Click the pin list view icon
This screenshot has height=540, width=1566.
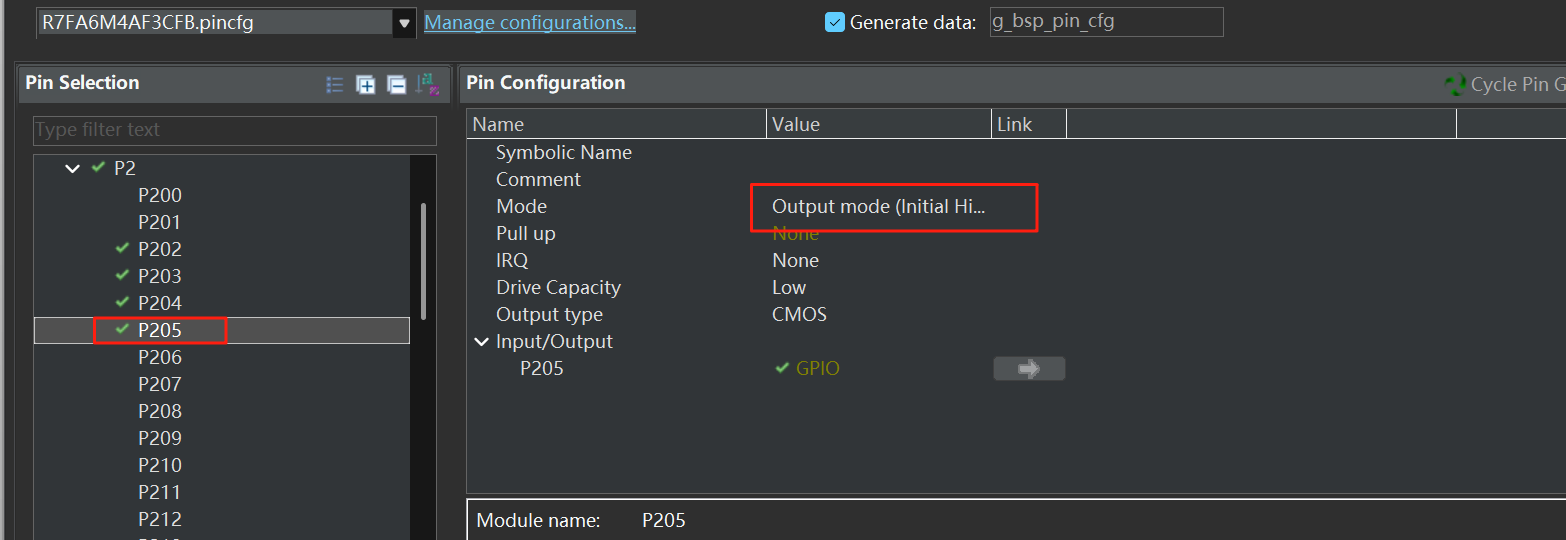(335, 85)
